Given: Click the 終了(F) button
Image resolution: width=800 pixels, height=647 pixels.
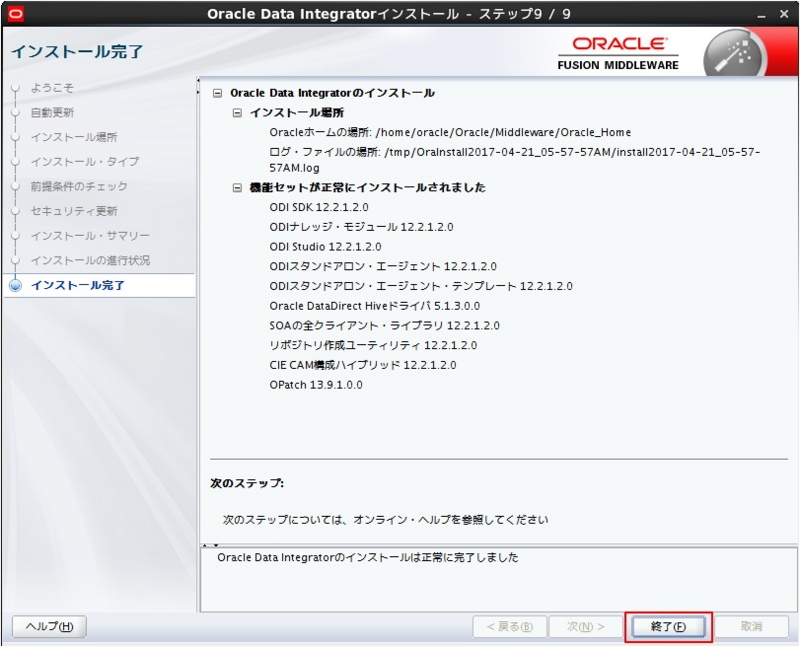Looking at the screenshot, I should (668, 627).
